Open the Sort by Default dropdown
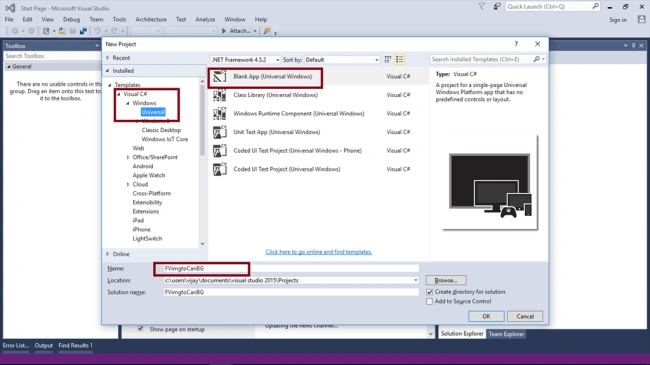The height and width of the screenshot is (365, 650). 342,60
